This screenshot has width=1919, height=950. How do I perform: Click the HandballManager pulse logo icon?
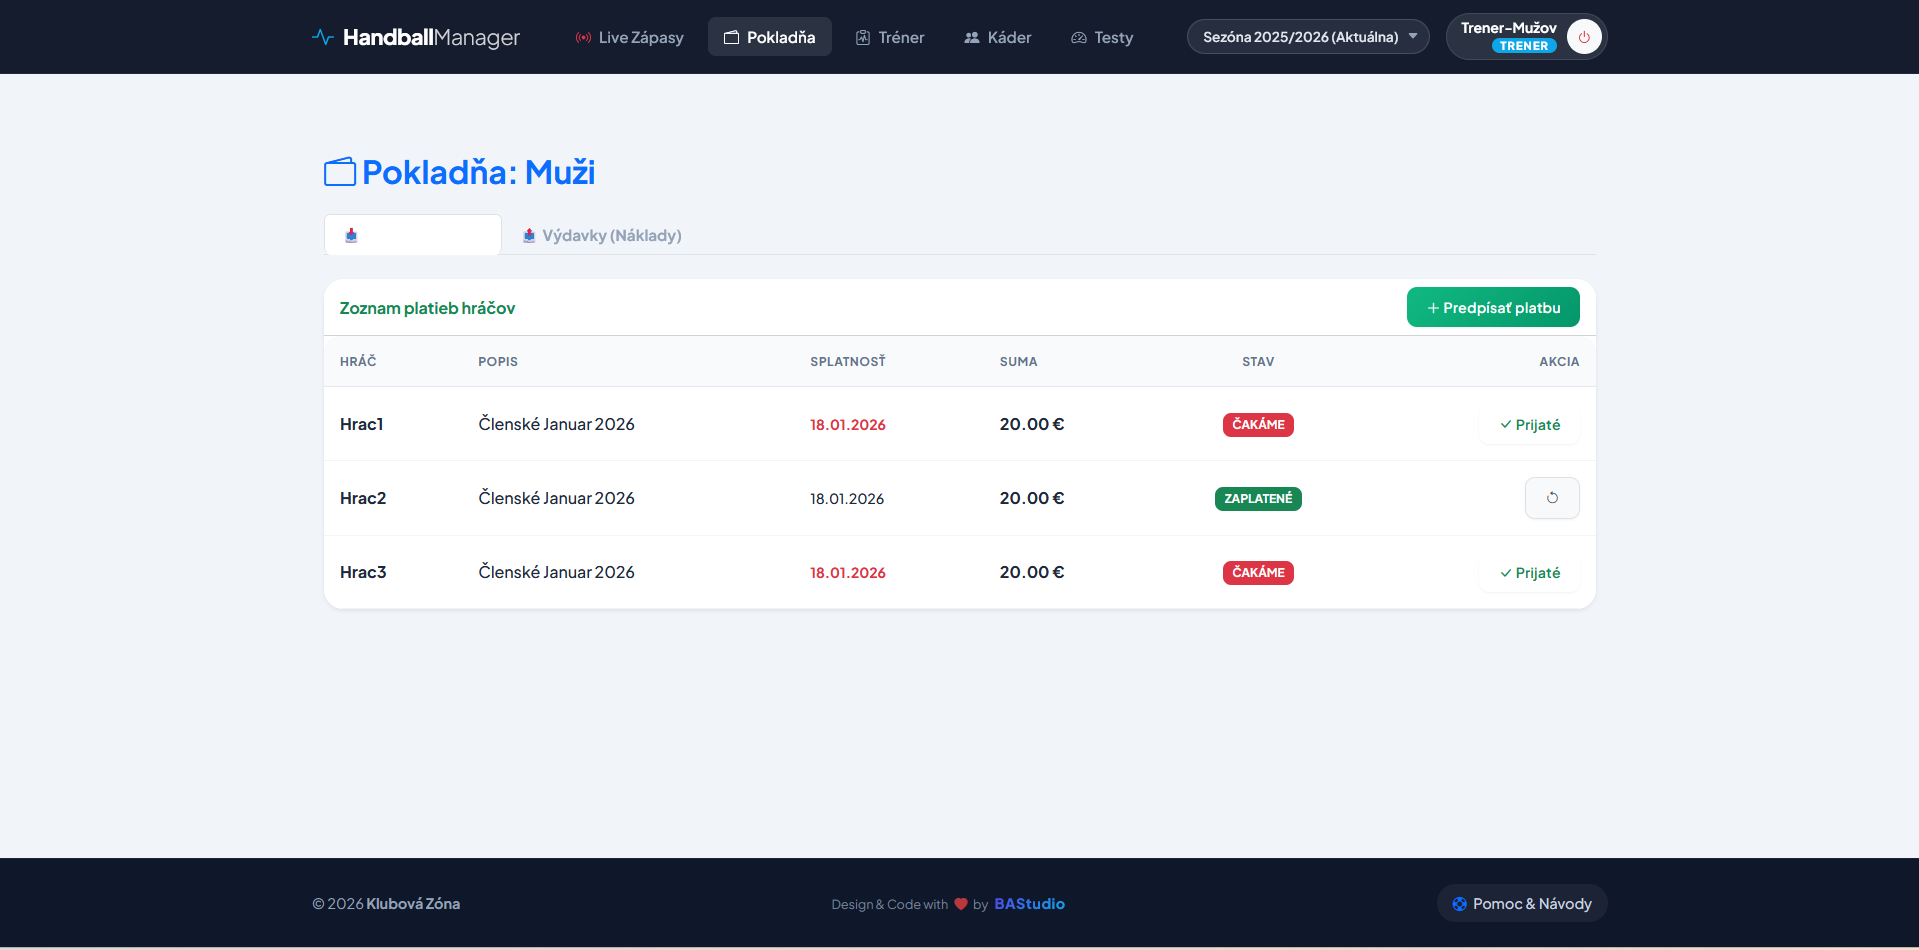click(322, 37)
